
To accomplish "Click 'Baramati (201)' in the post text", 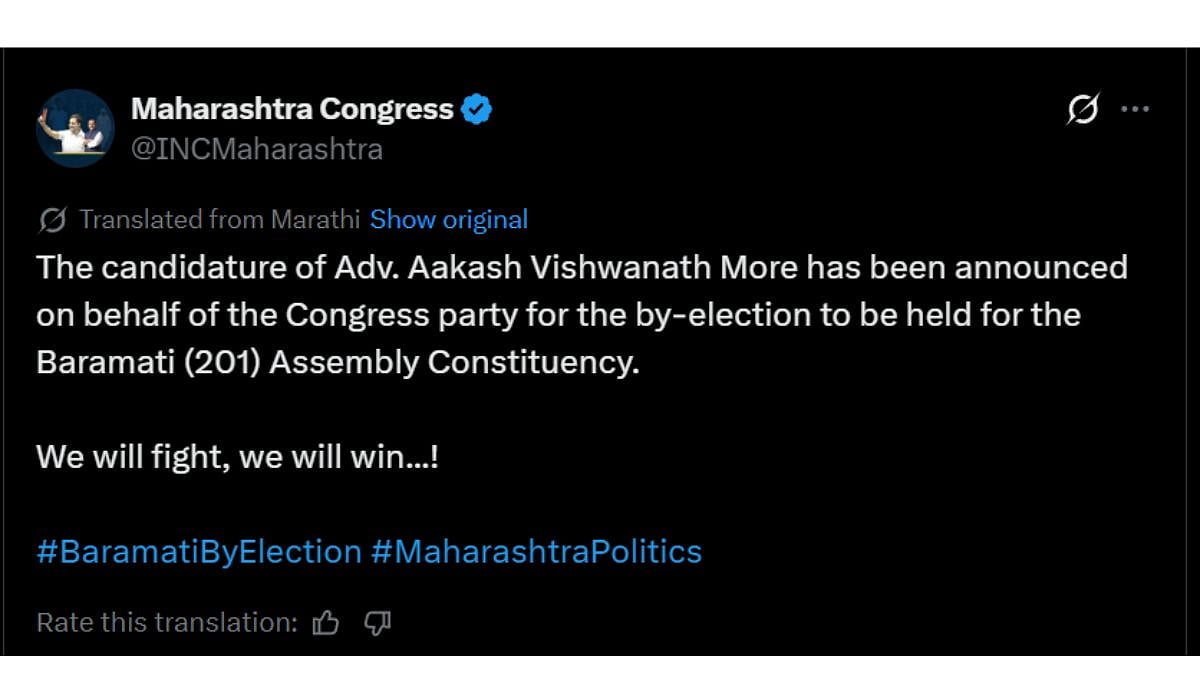I will click(x=148, y=362).
